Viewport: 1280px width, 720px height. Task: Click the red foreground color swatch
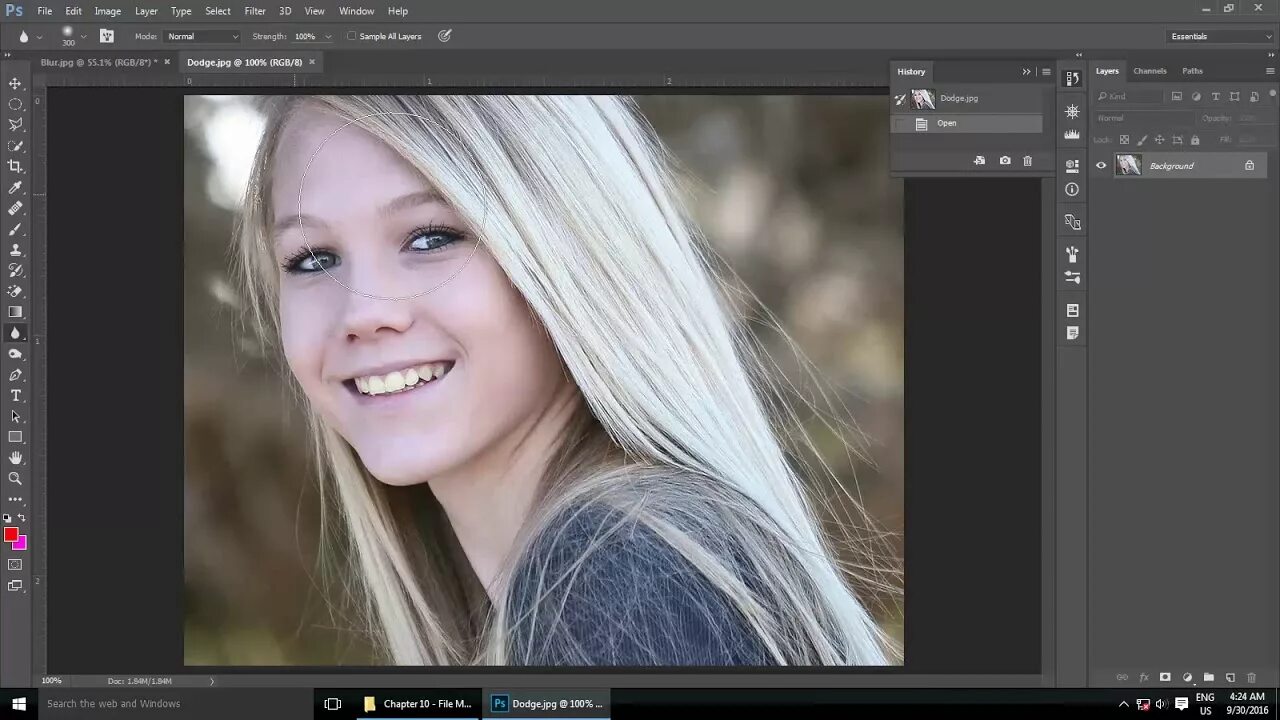[11, 534]
